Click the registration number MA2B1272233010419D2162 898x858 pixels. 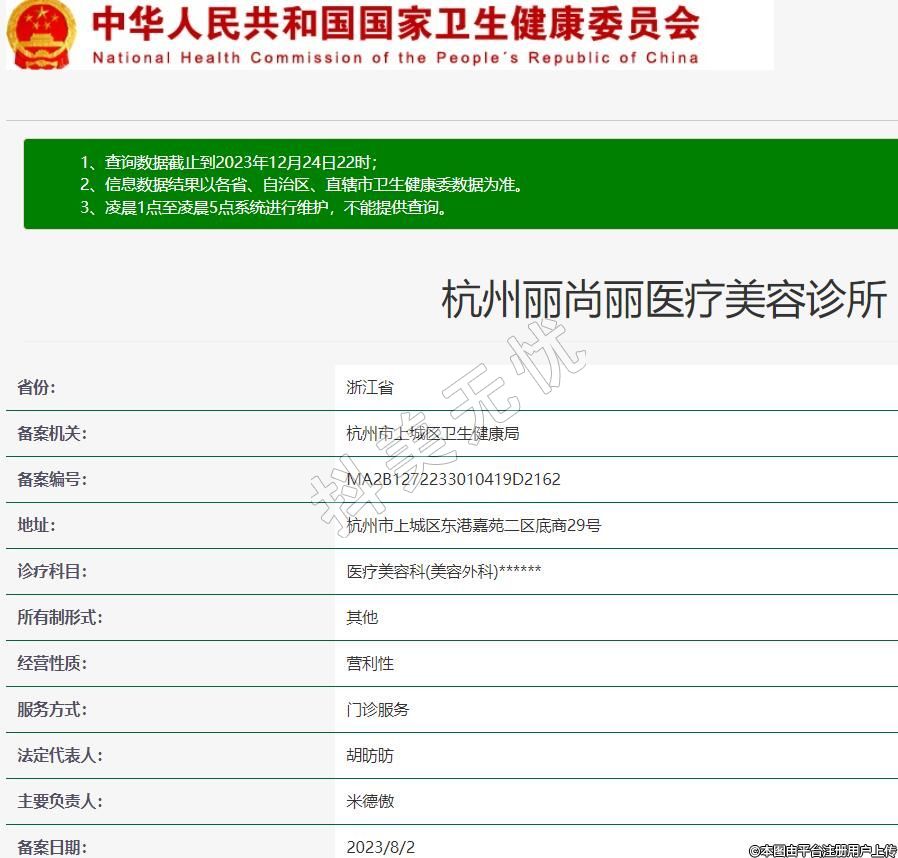pyautogui.click(x=453, y=480)
